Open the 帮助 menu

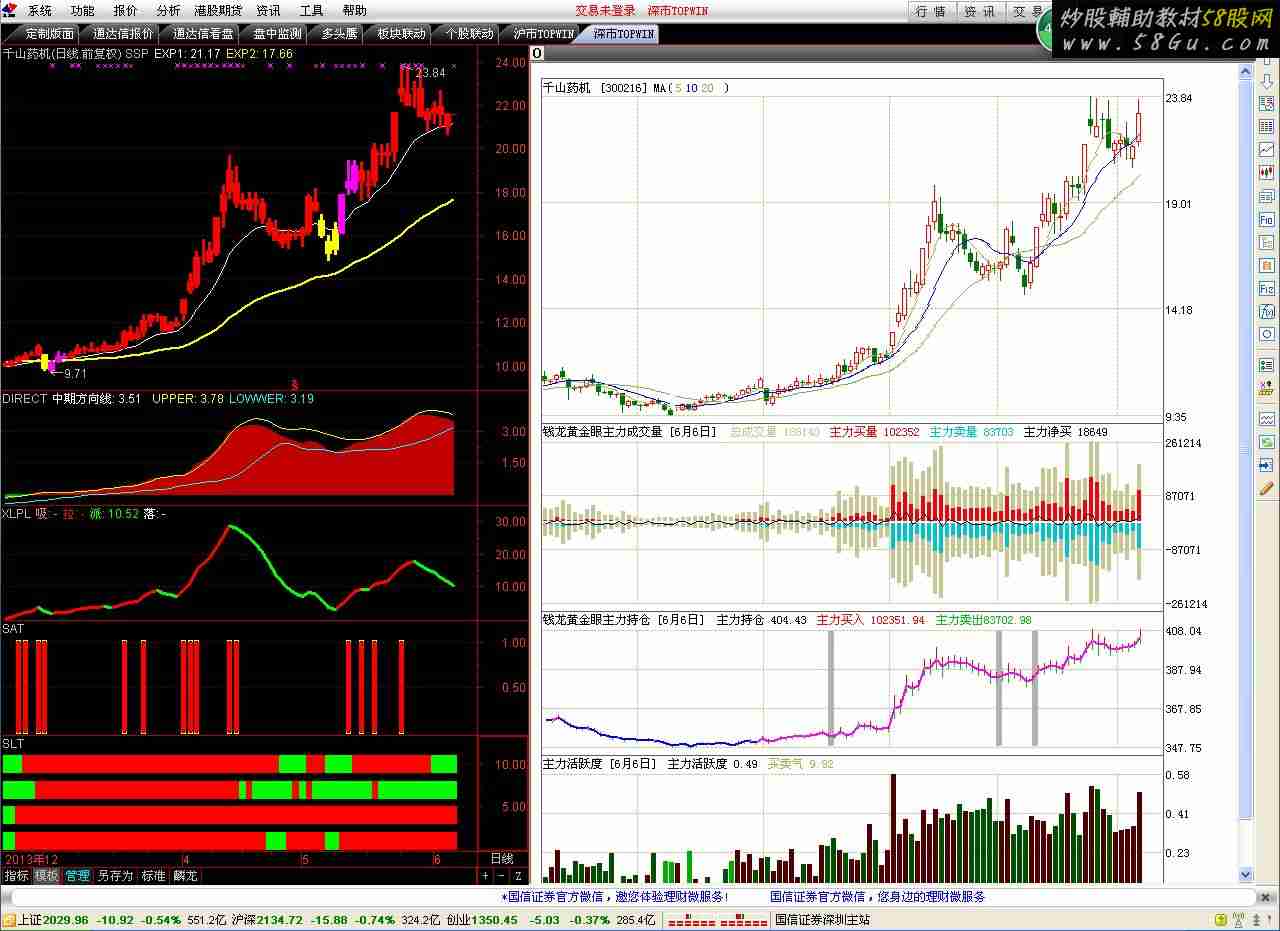coord(354,11)
